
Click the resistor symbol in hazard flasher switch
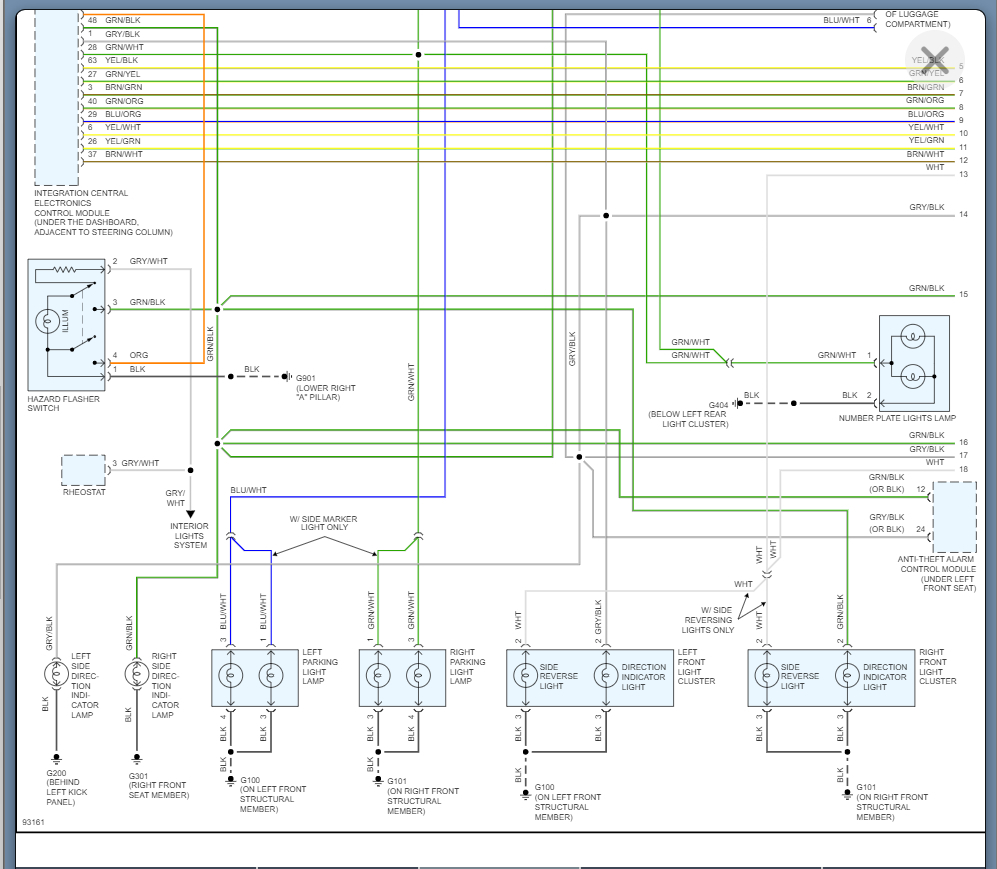click(65, 269)
